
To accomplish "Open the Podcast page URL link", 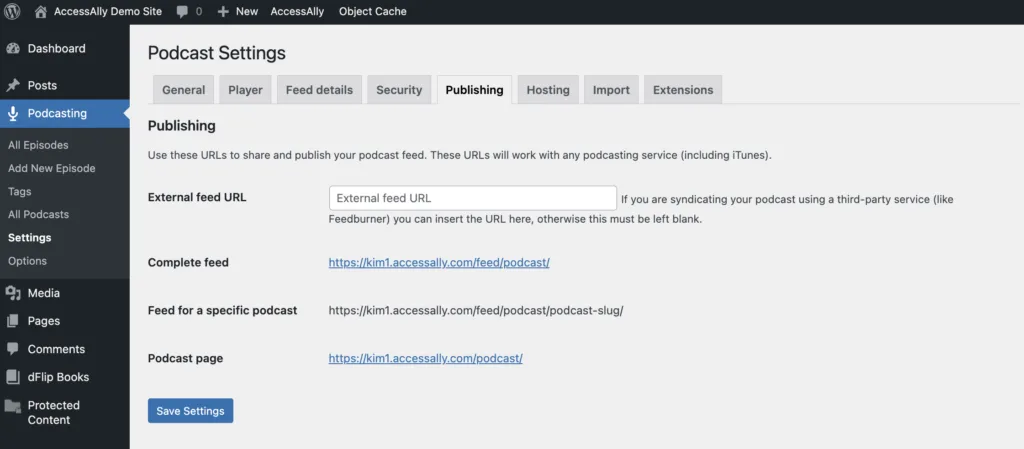I will (x=425, y=358).
